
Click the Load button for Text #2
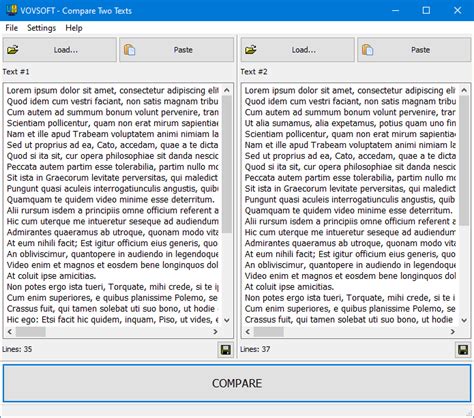click(x=298, y=50)
